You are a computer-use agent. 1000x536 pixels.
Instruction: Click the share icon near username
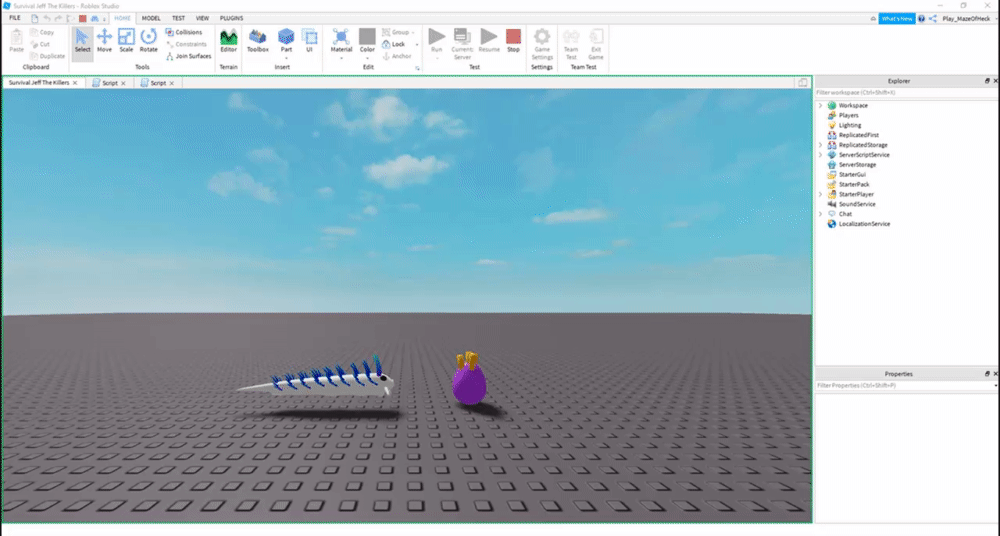tap(932, 19)
